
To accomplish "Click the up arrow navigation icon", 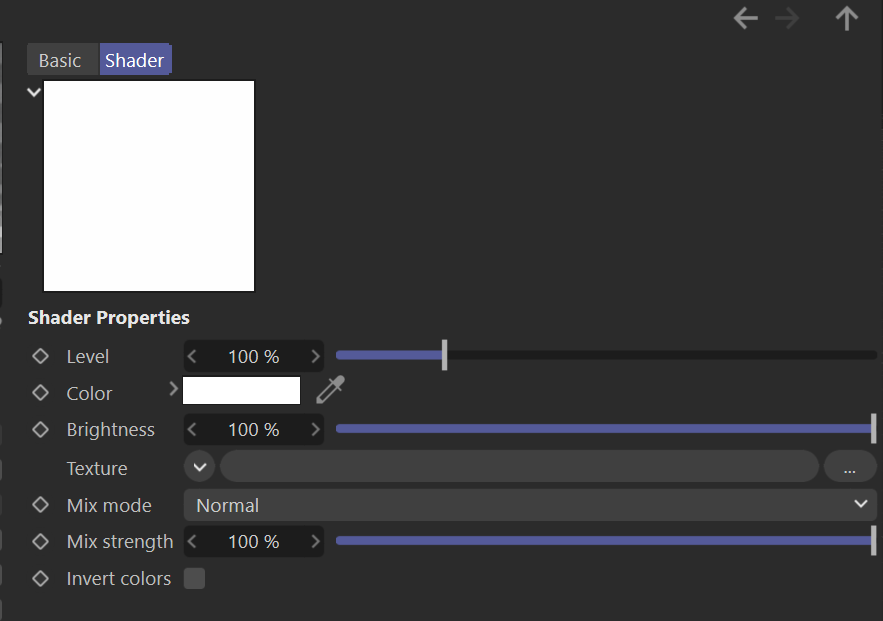I will (x=846, y=19).
